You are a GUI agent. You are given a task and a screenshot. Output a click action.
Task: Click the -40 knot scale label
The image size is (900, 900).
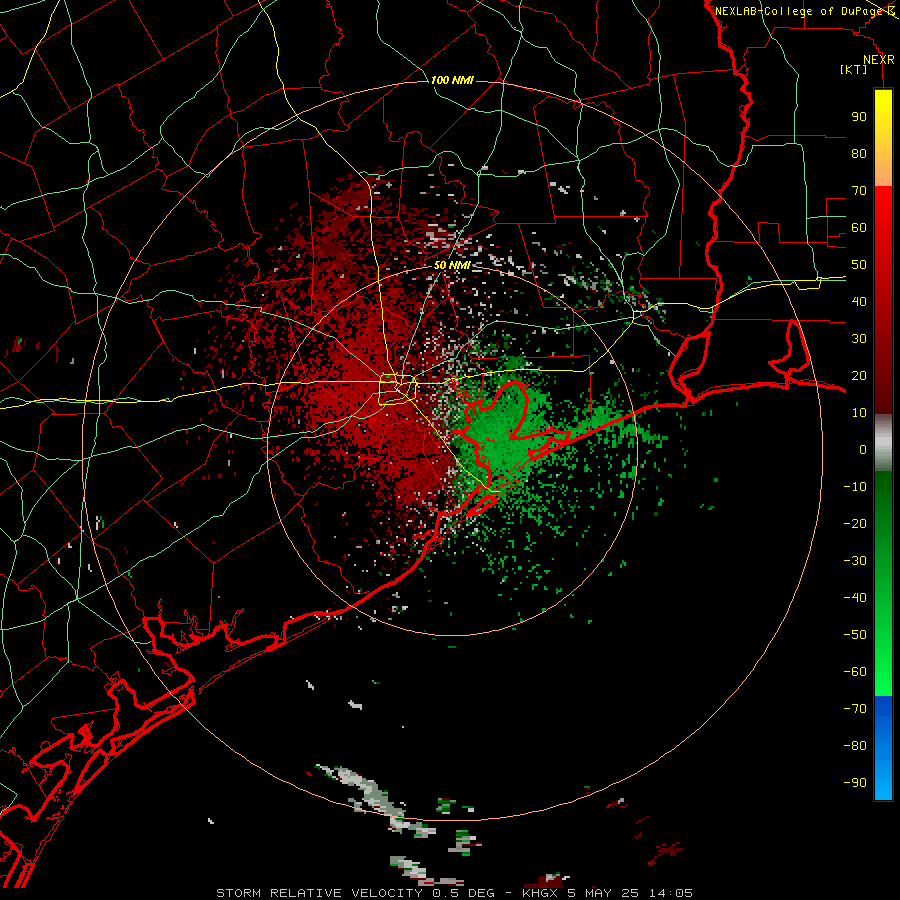855,598
